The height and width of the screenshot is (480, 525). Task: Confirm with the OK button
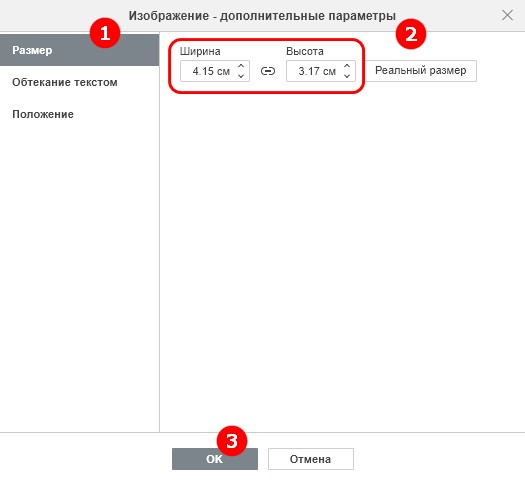(x=215, y=459)
